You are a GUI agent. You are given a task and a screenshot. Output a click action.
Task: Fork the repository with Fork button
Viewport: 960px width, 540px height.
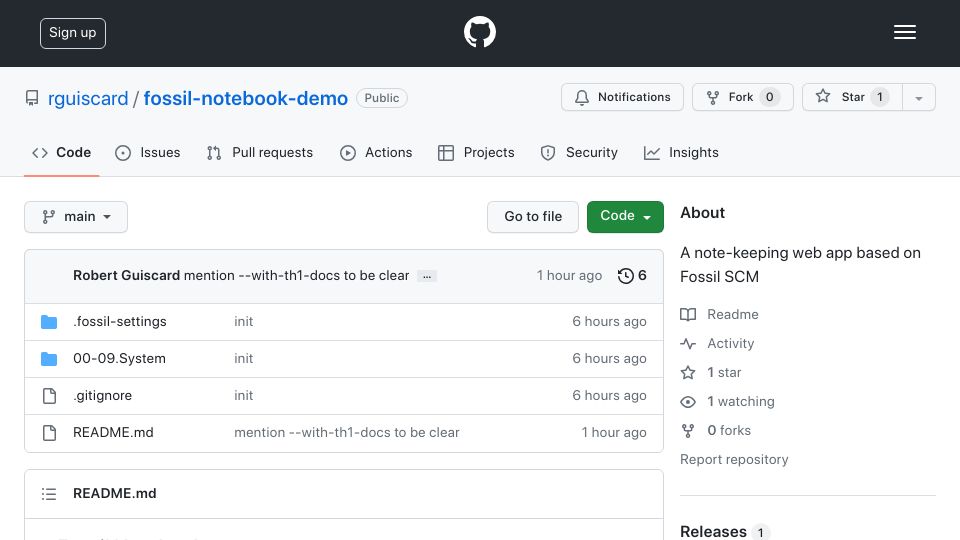(x=743, y=97)
